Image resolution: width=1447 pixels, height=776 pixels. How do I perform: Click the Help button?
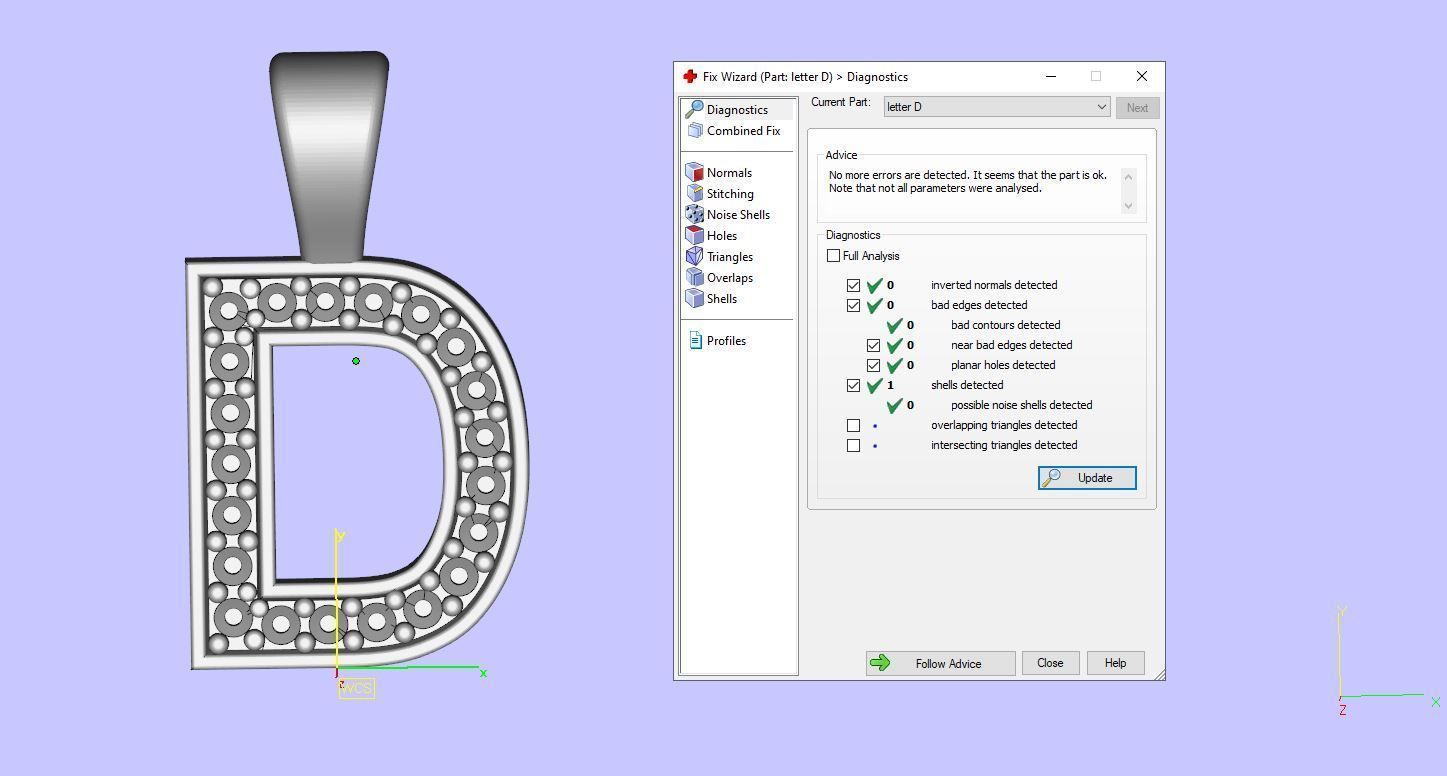click(1115, 663)
